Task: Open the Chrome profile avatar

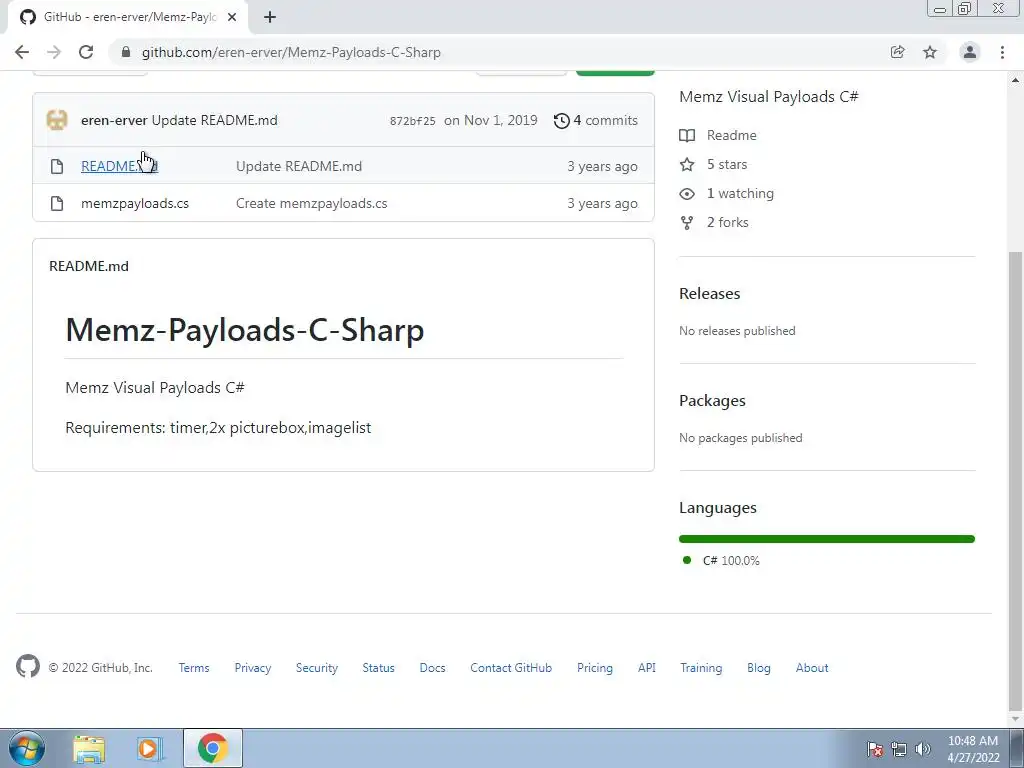Action: coord(970,52)
